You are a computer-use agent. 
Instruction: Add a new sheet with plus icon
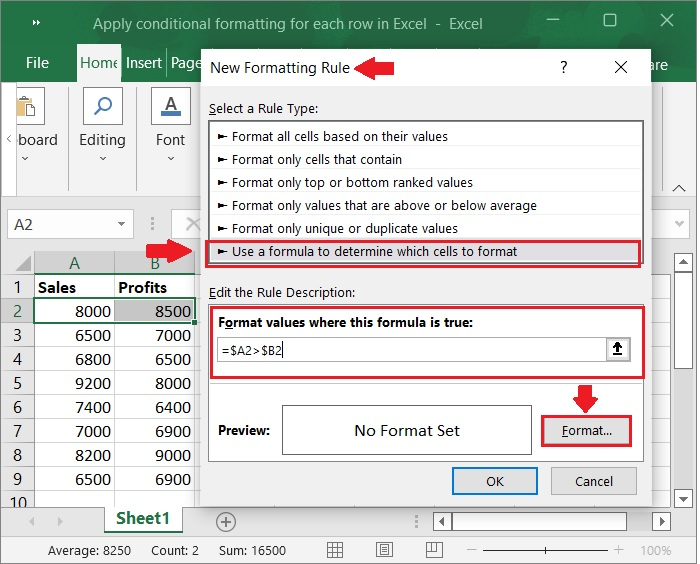(x=226, y=521)
